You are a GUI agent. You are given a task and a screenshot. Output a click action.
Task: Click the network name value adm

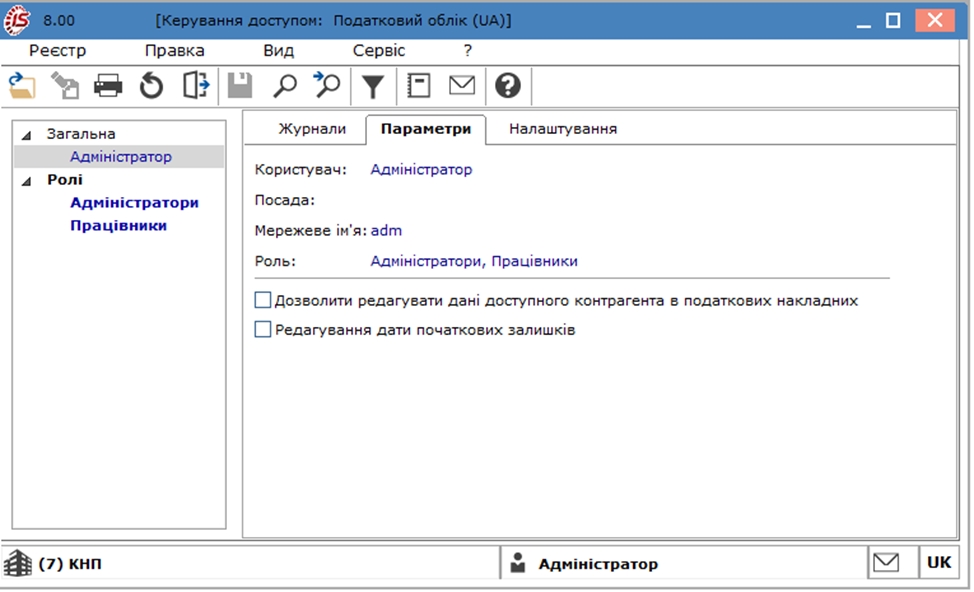pos(386,230)
